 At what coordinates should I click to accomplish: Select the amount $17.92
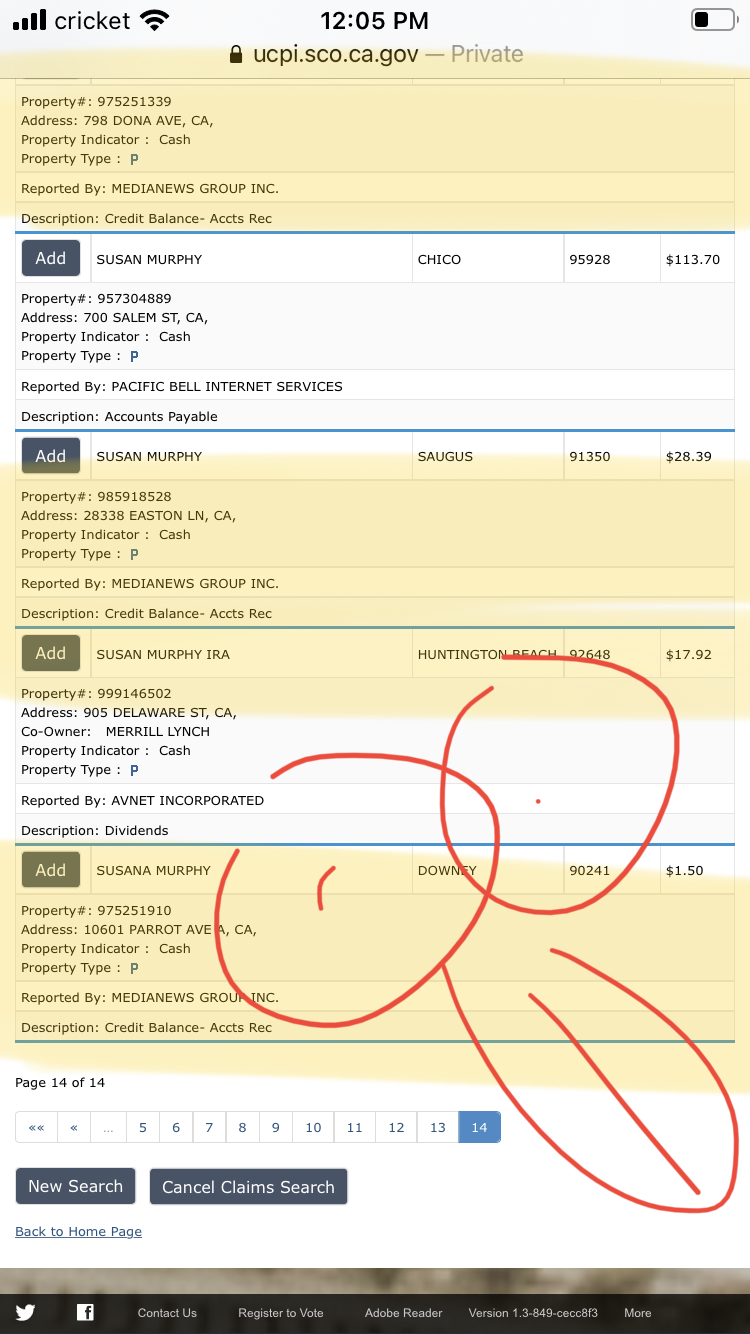(689, 654)
